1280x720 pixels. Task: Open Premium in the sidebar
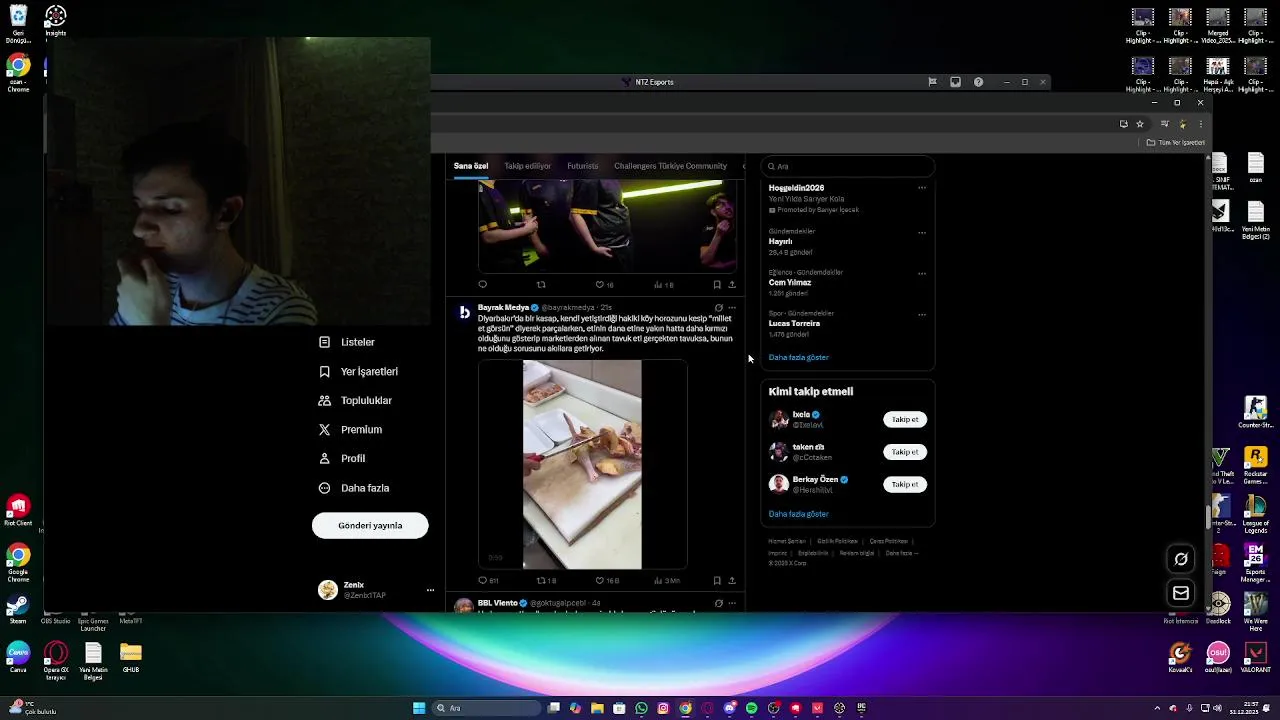[x=350, y=429]
